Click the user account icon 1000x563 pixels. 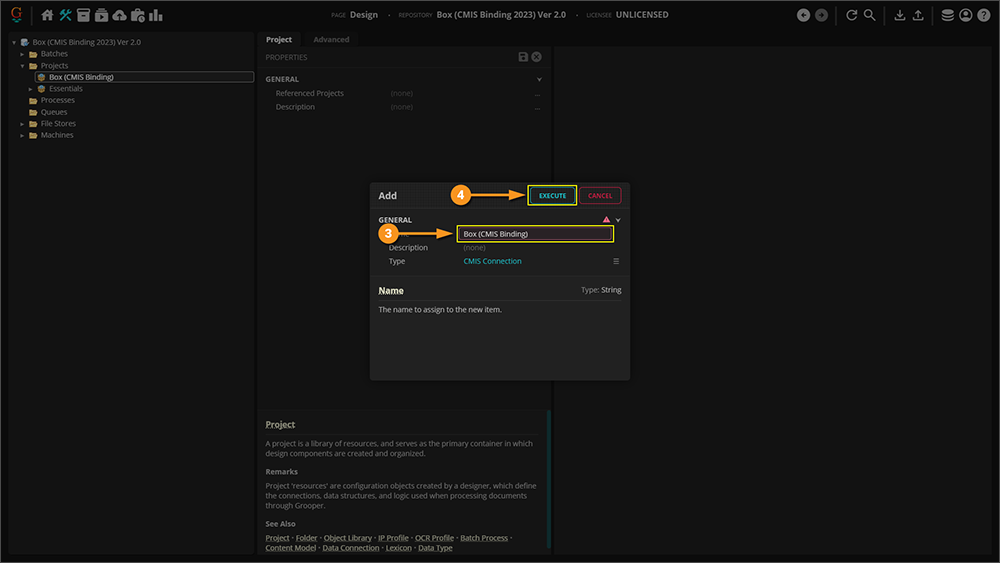[965, 15]
